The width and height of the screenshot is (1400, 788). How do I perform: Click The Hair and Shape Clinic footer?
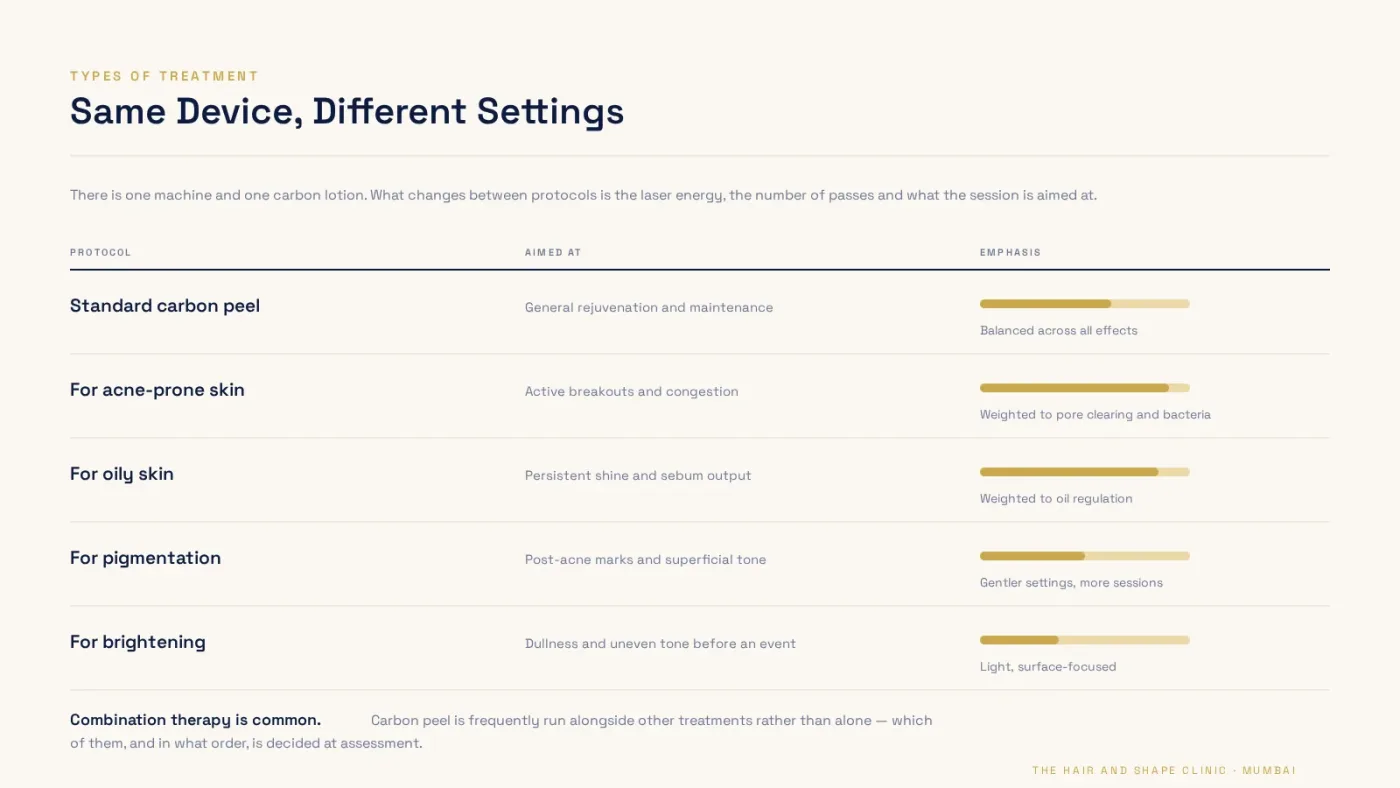click(x=1164, y=770)
